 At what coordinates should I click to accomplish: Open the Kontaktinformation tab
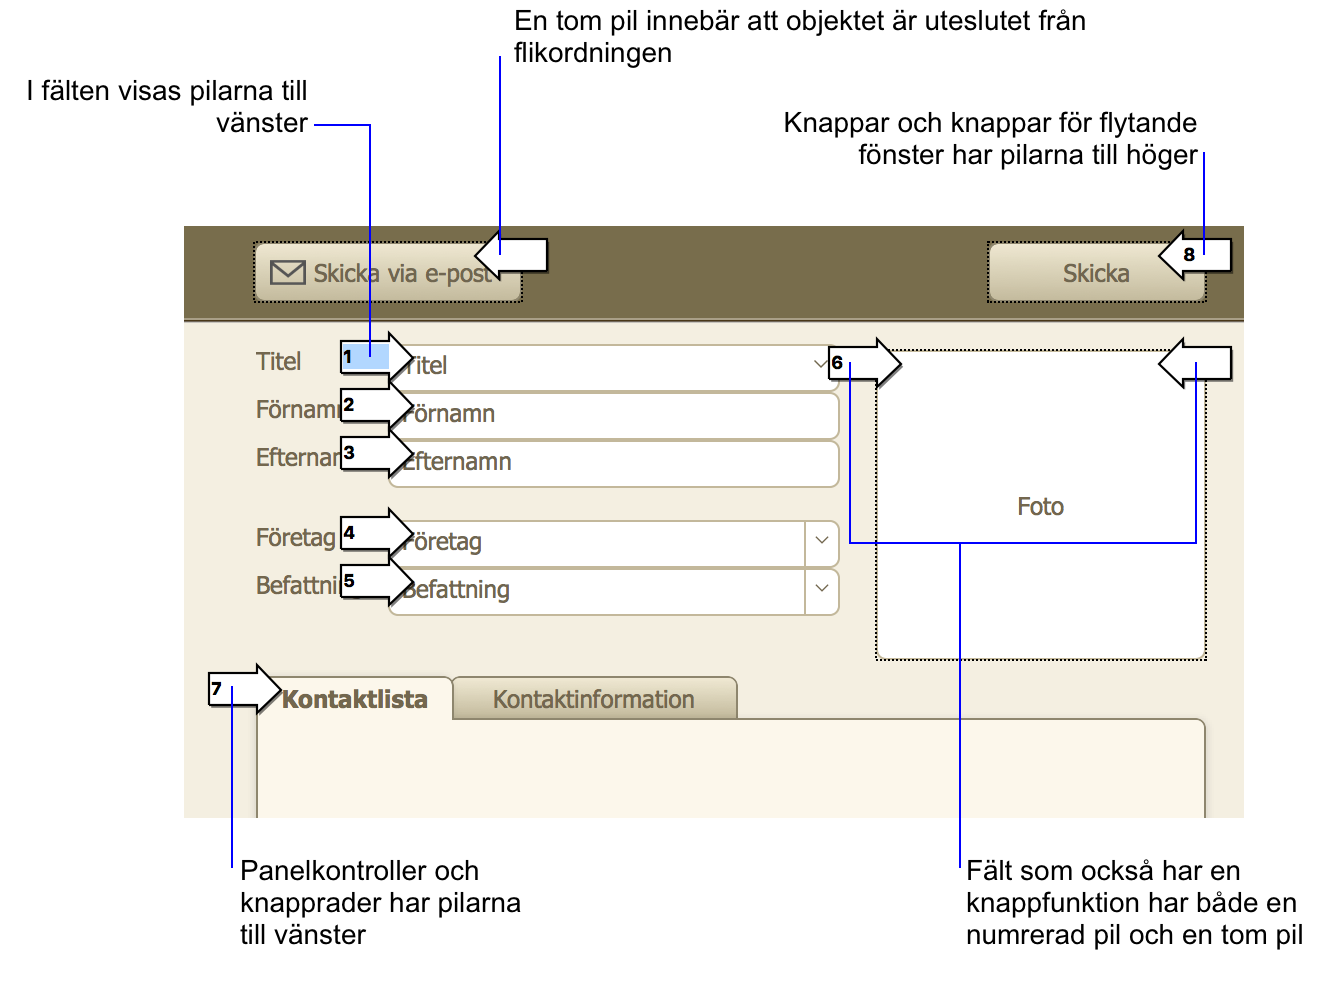tap(594, 699)
